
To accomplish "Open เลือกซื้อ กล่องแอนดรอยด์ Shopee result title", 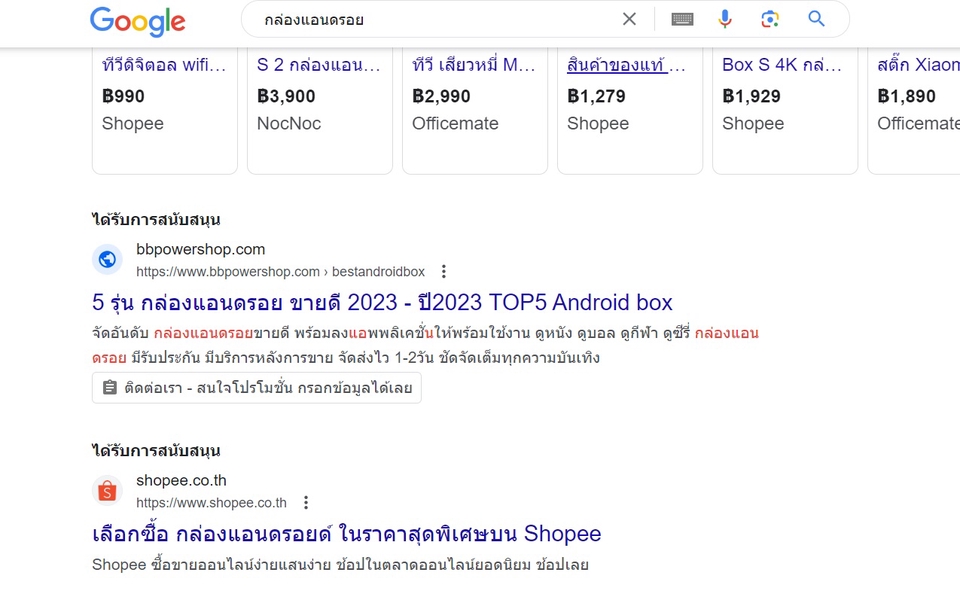I will pos(347,534).
